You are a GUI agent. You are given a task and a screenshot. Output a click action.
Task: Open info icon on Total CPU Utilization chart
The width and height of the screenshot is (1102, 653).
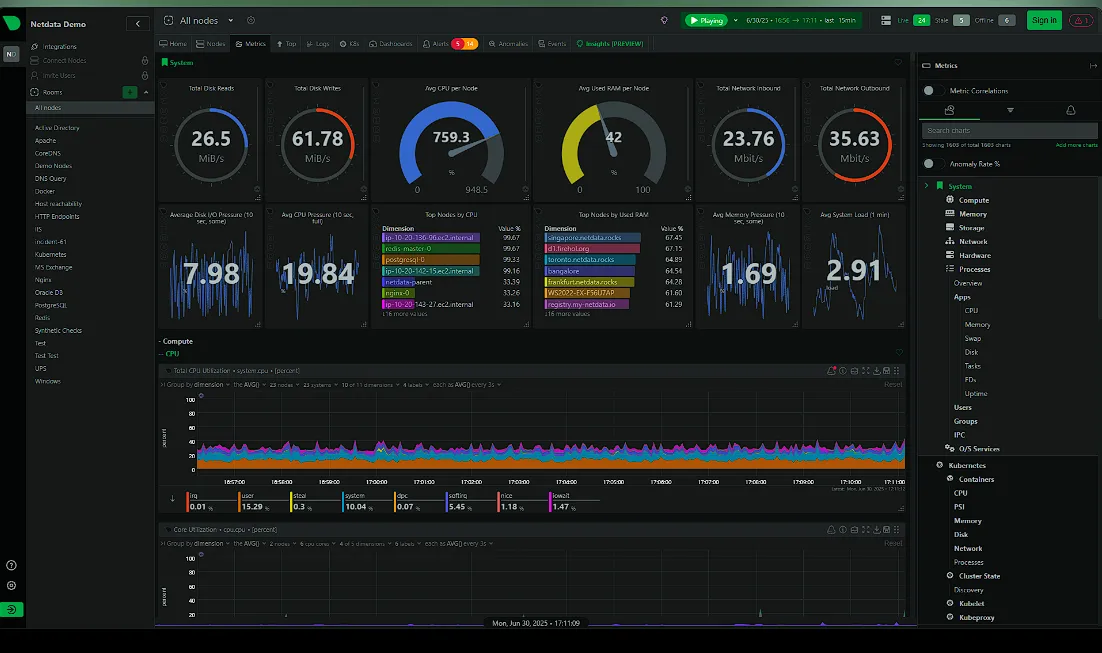[x=843, y=370]
